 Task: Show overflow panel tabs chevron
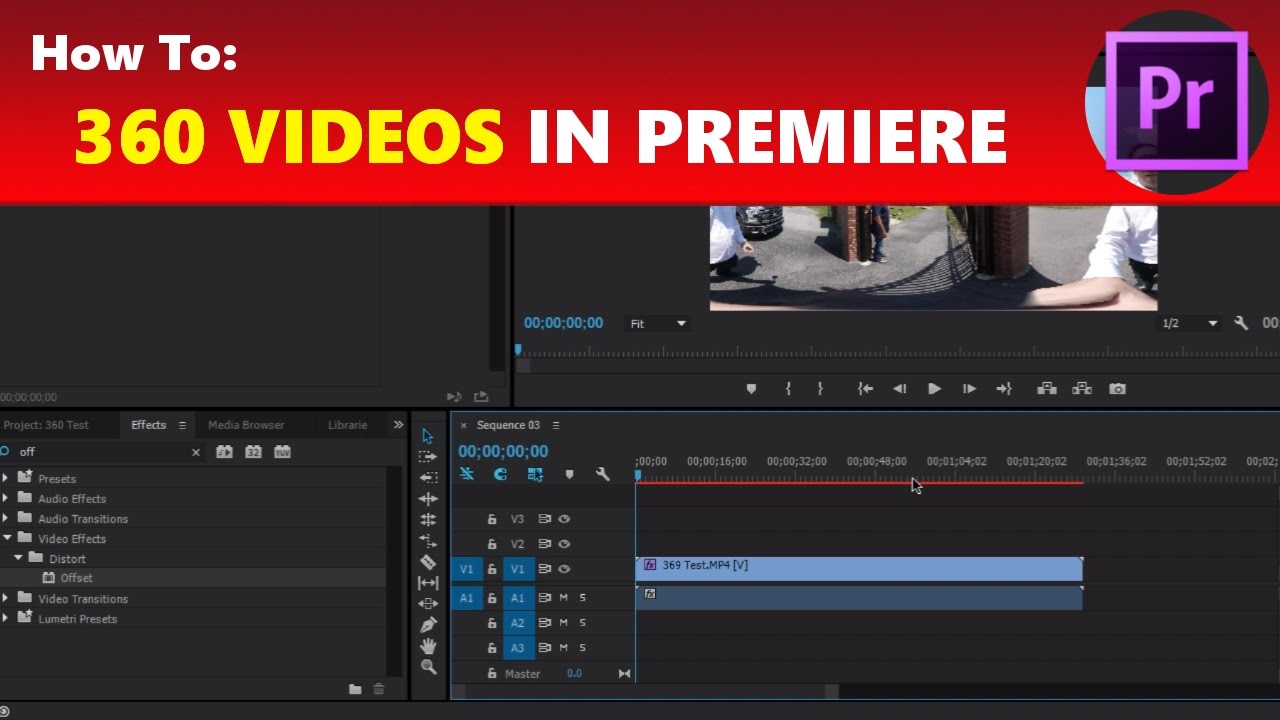pos(398,425)
